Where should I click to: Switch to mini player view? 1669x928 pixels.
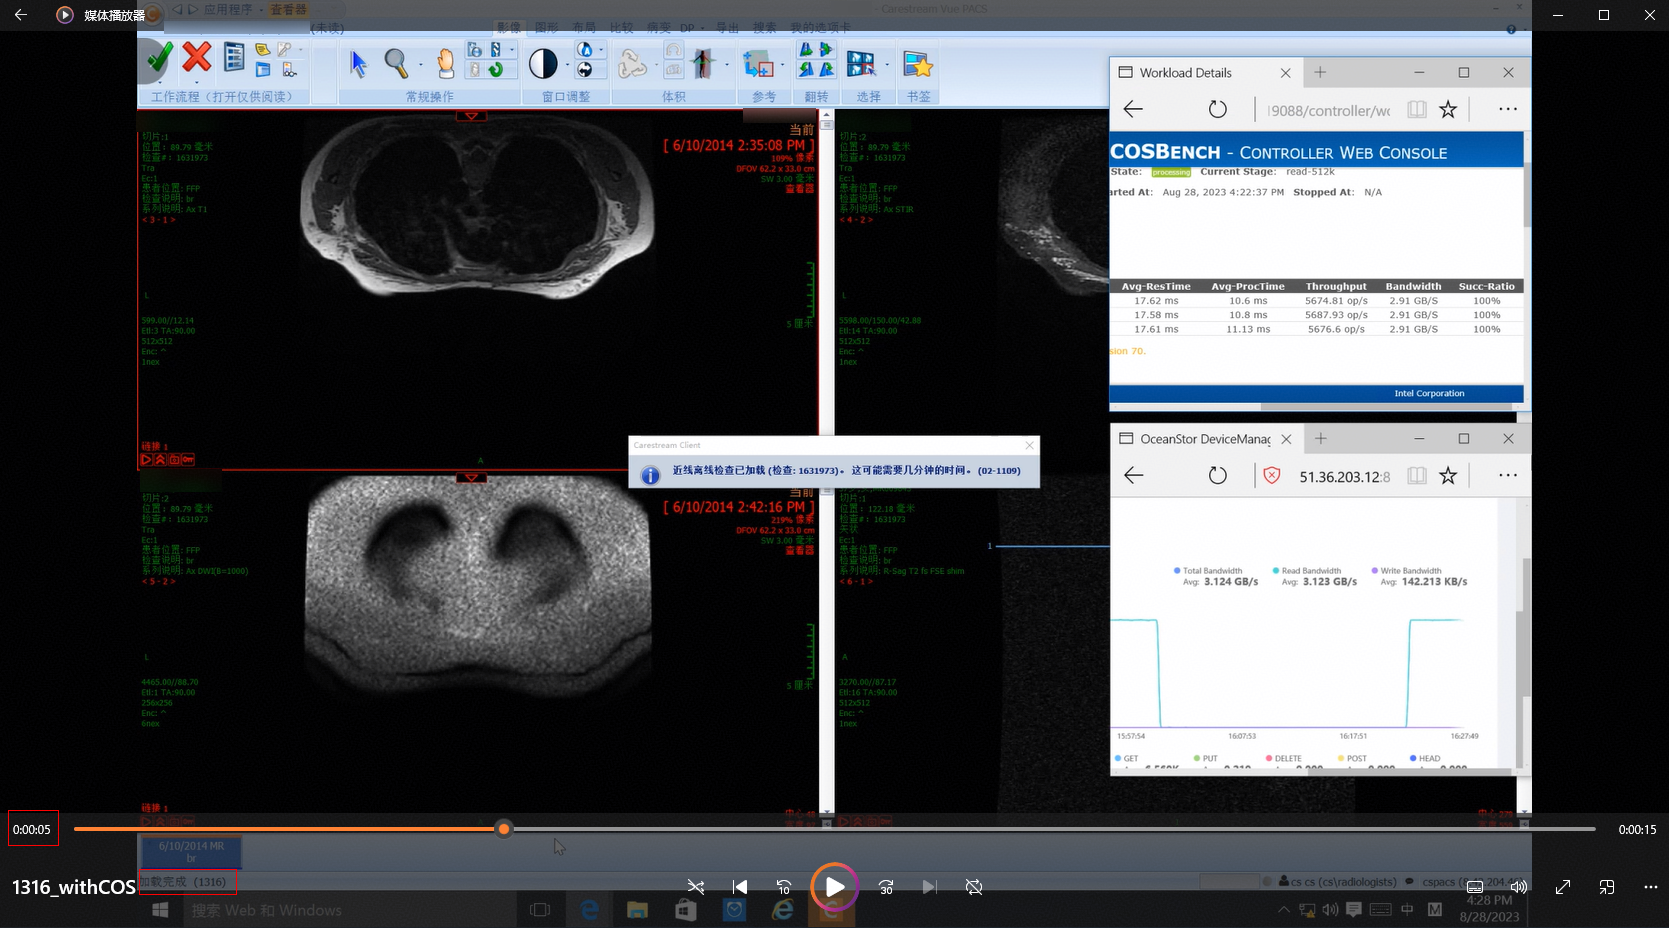1607,887
